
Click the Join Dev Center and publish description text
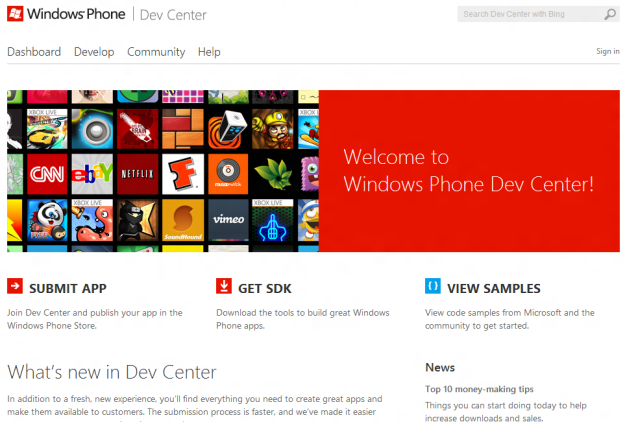94,319
